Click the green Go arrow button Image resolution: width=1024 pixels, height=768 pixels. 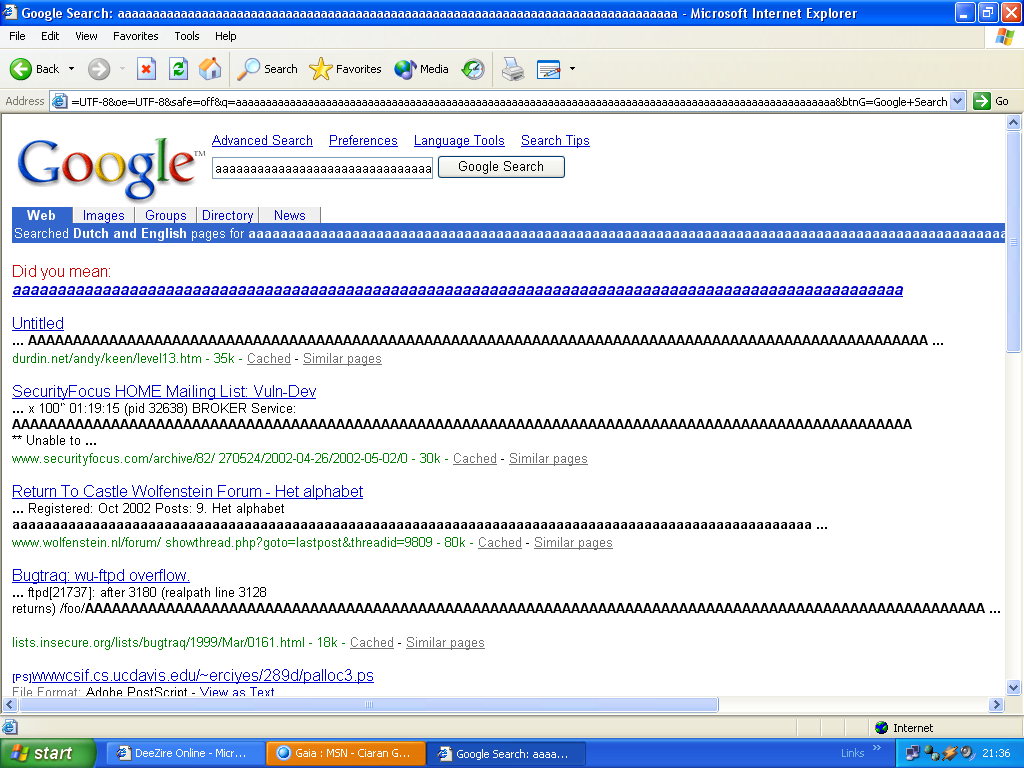(x=982, y=101)
